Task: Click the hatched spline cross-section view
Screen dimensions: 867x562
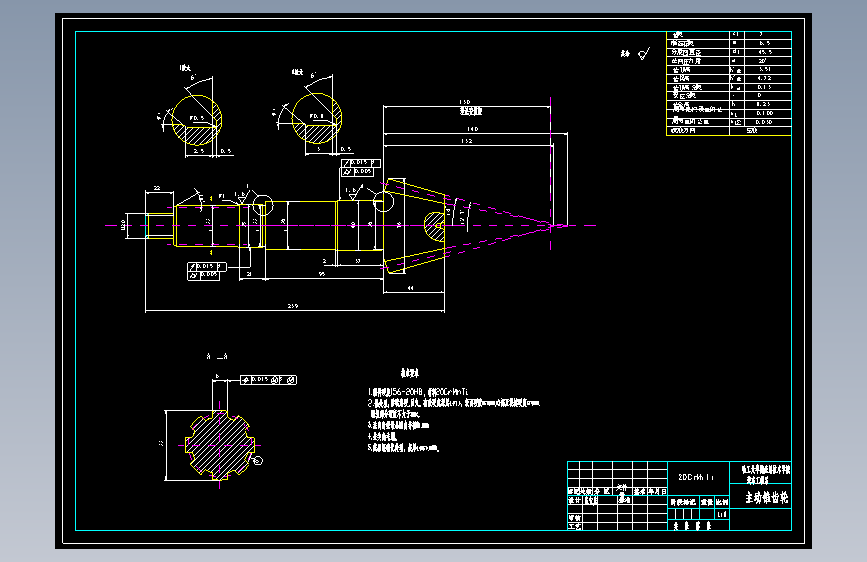Action: 220,444
